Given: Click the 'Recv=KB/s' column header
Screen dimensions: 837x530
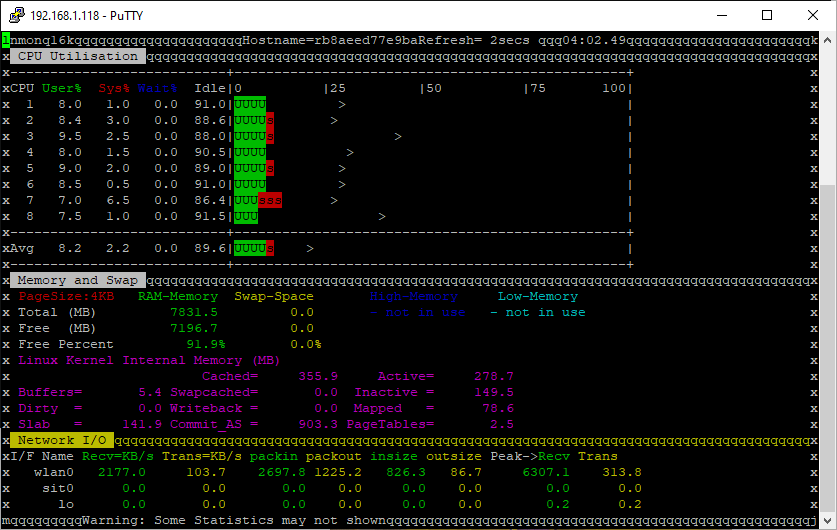Looking at the screenshot, I should 118,456.
